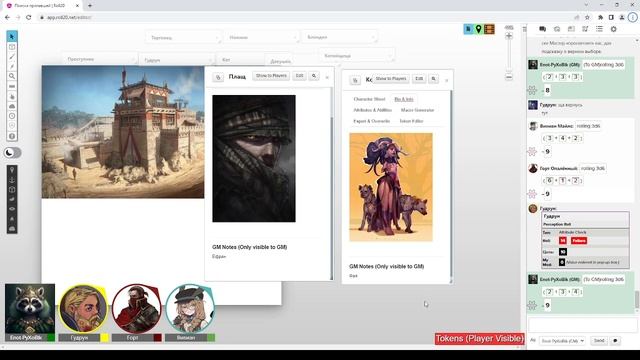640x360 pixels.
Task: Close the Плащ dialog
Action: [x=327, y=78]
